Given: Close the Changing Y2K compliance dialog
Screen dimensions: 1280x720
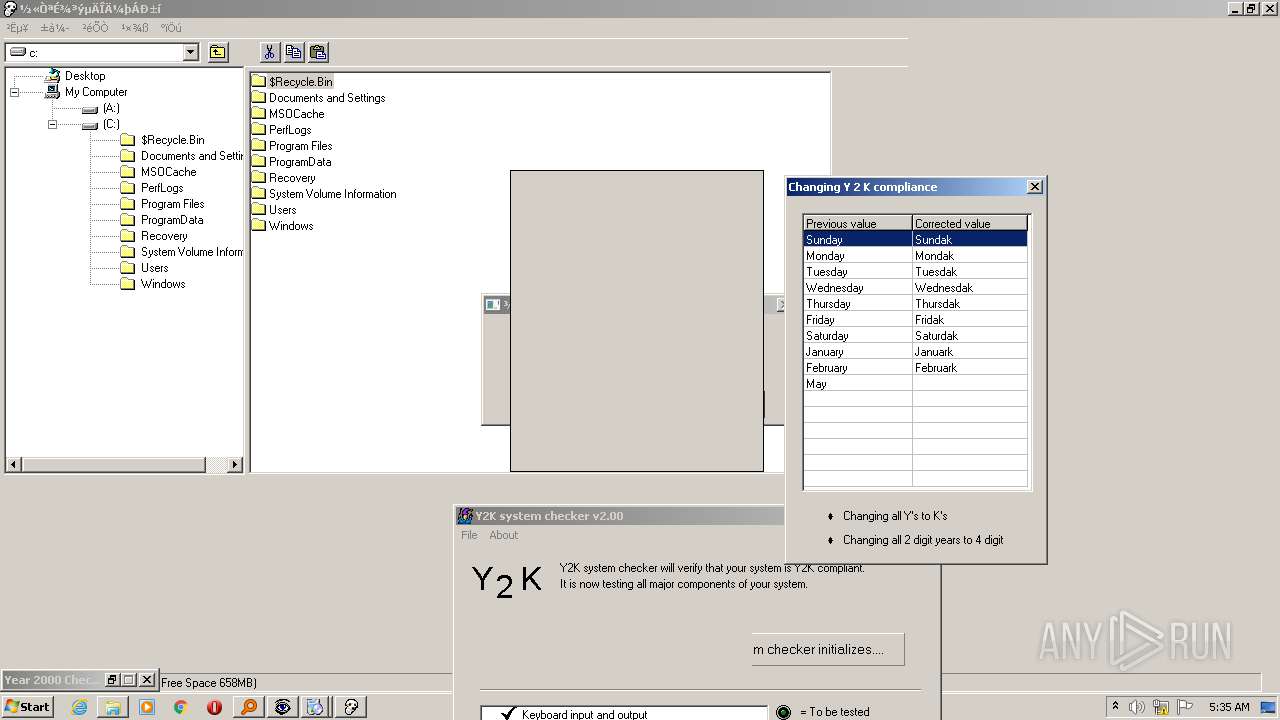Looking at the screenshot, I should coord(1035,186).
